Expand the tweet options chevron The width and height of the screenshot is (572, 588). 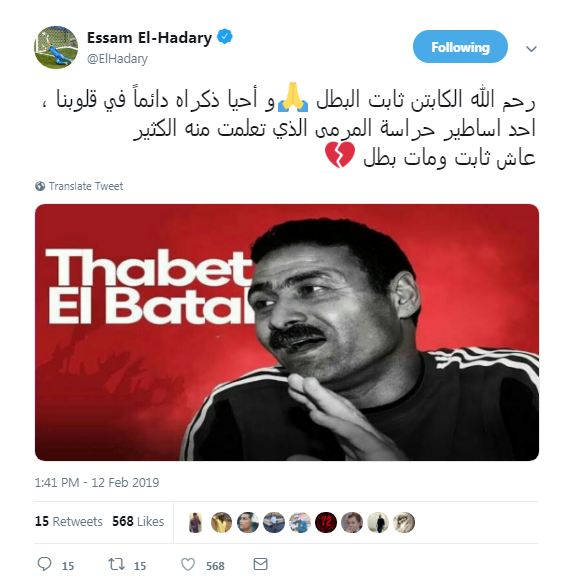pyautogui.click(x=531, y=49)
